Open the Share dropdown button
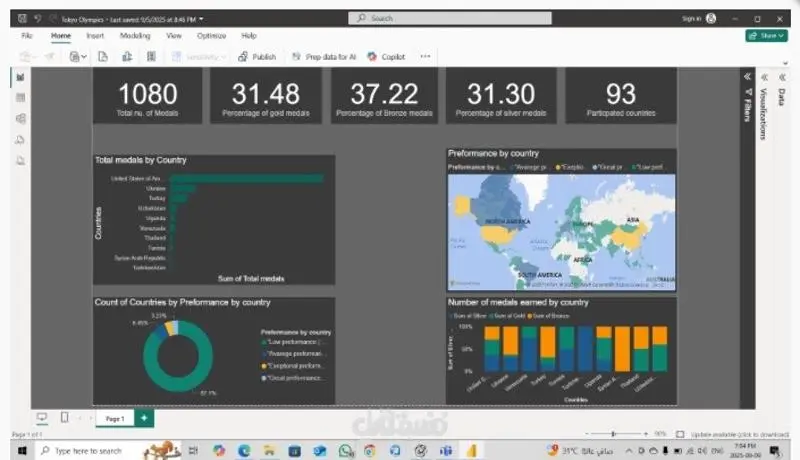 [x=766, y=35]
